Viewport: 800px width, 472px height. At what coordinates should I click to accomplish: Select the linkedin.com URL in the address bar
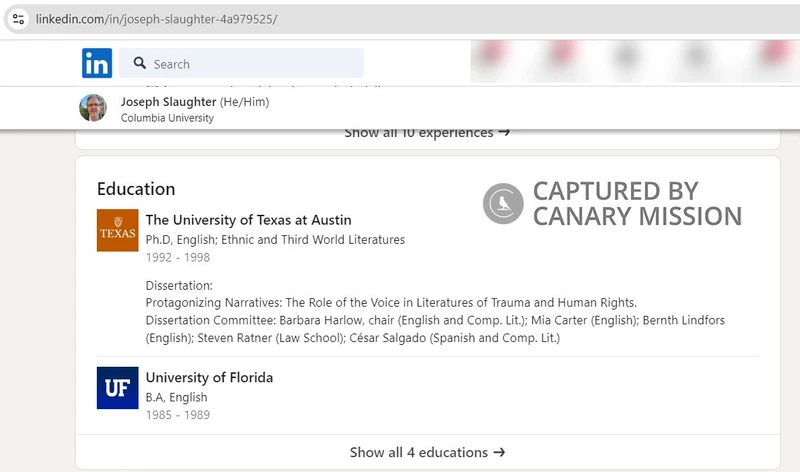(157, 19)
